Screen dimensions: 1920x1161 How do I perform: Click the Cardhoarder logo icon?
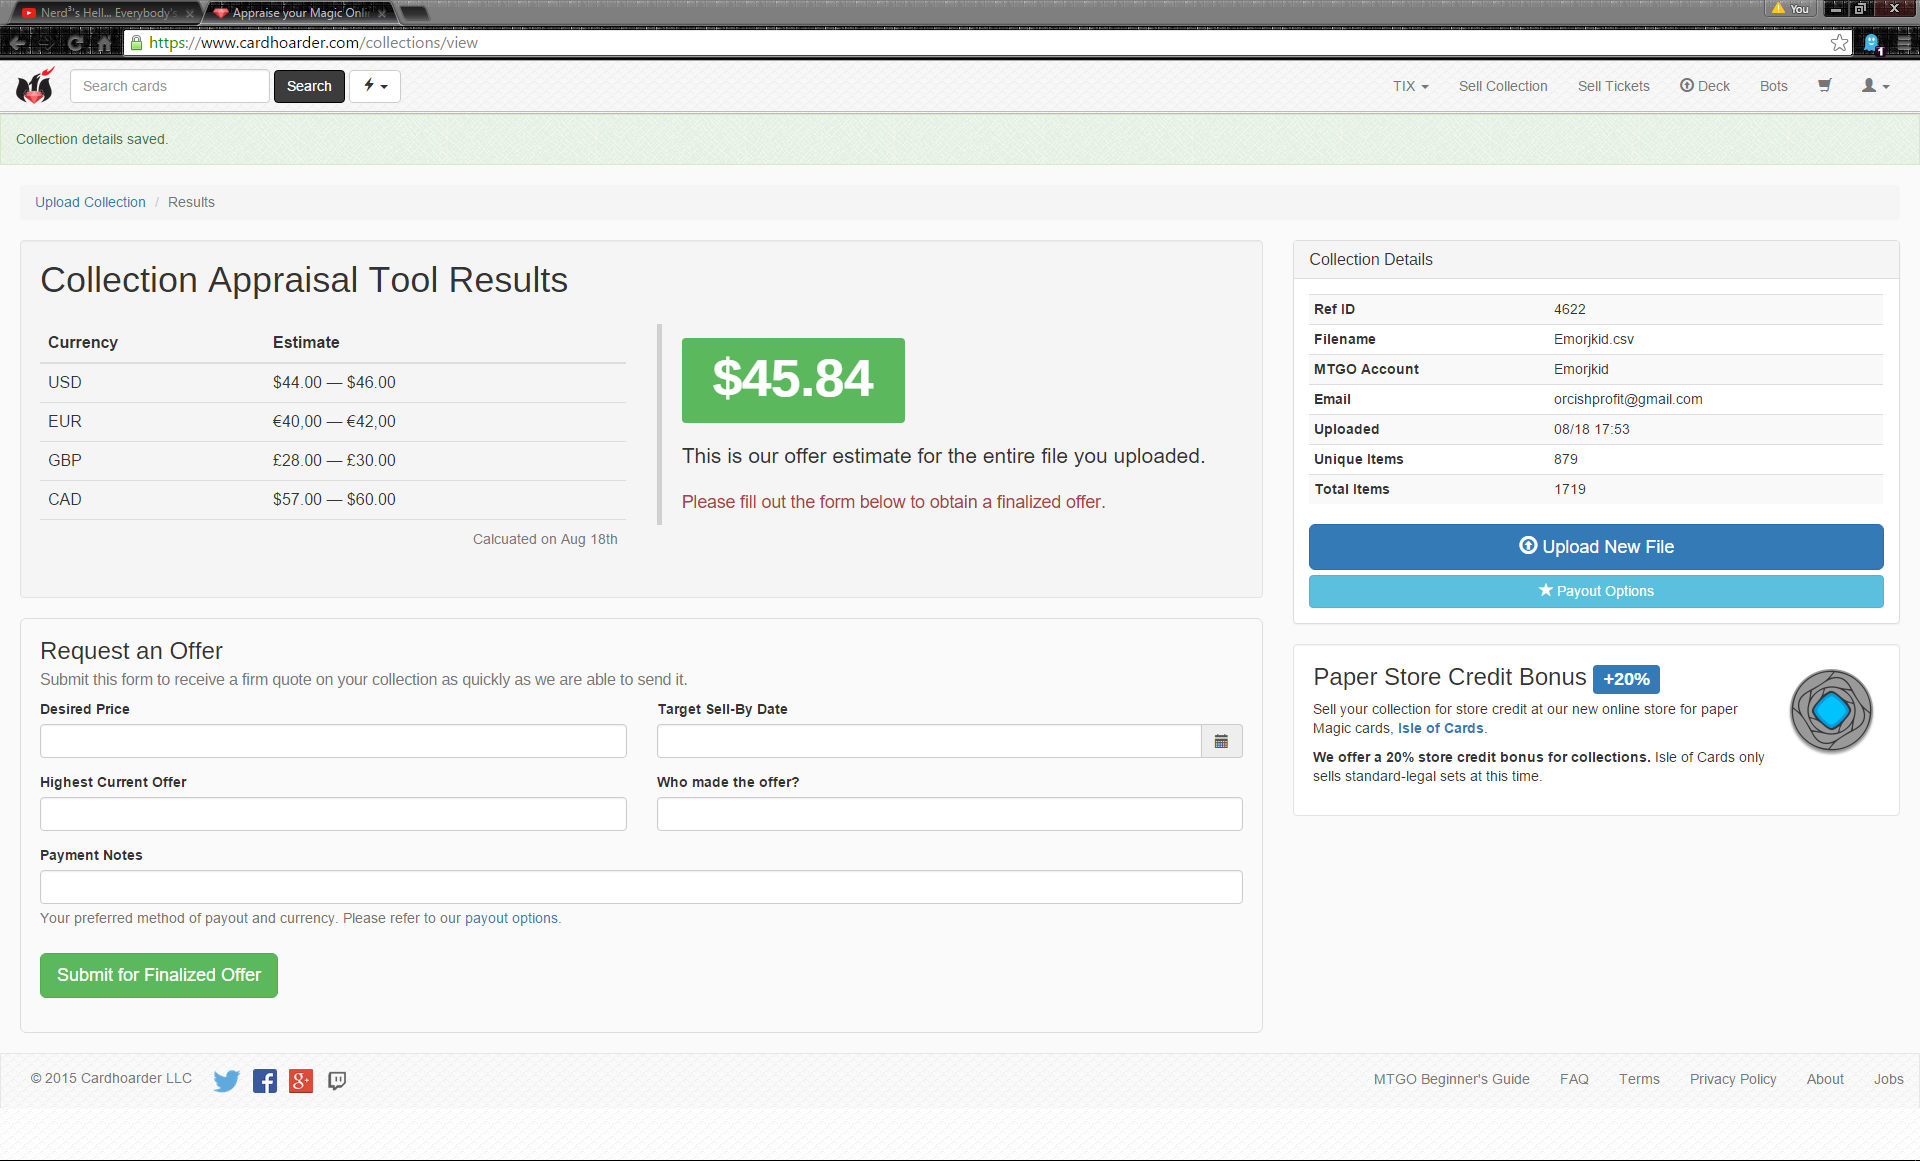(35, 86)
